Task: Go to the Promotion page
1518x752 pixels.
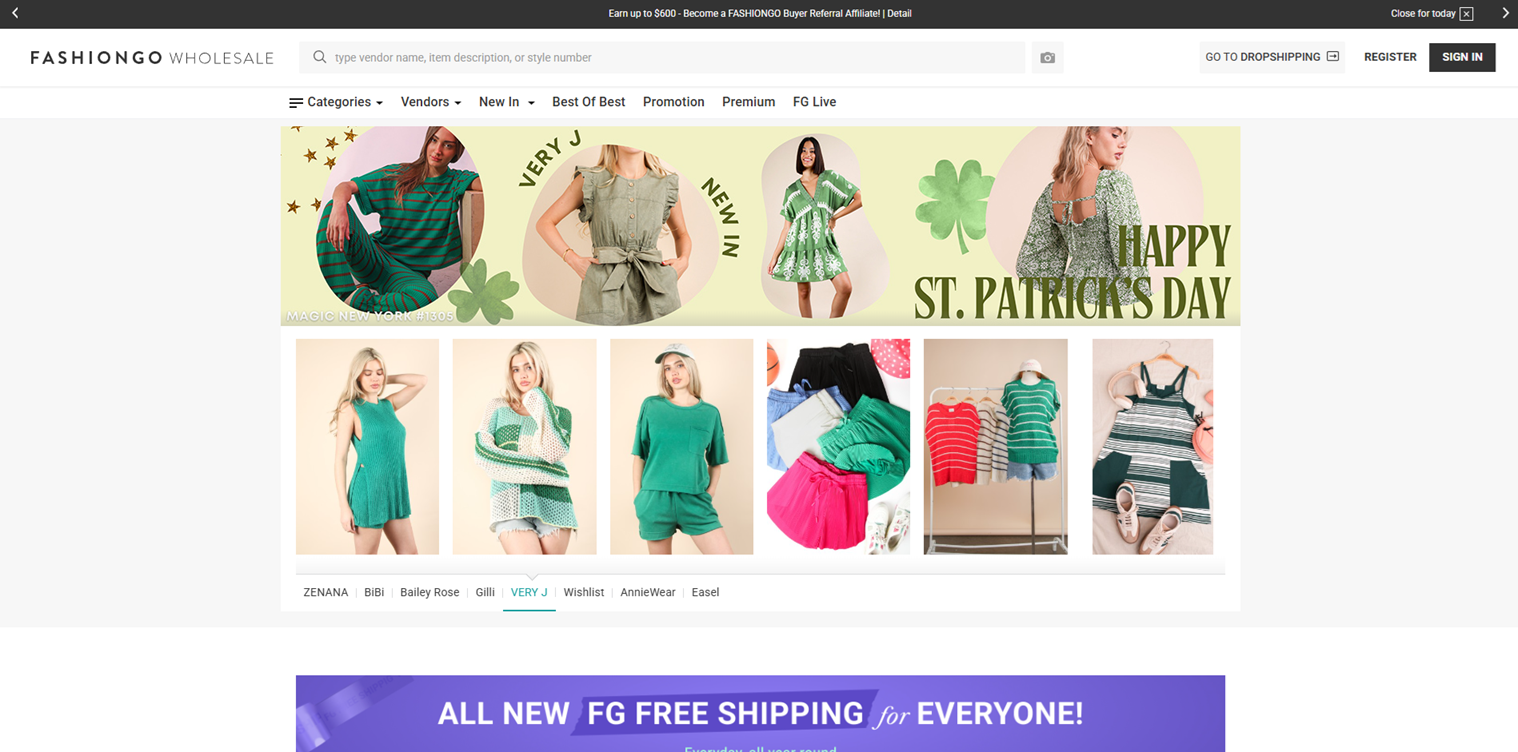Action: click(673, 102)
